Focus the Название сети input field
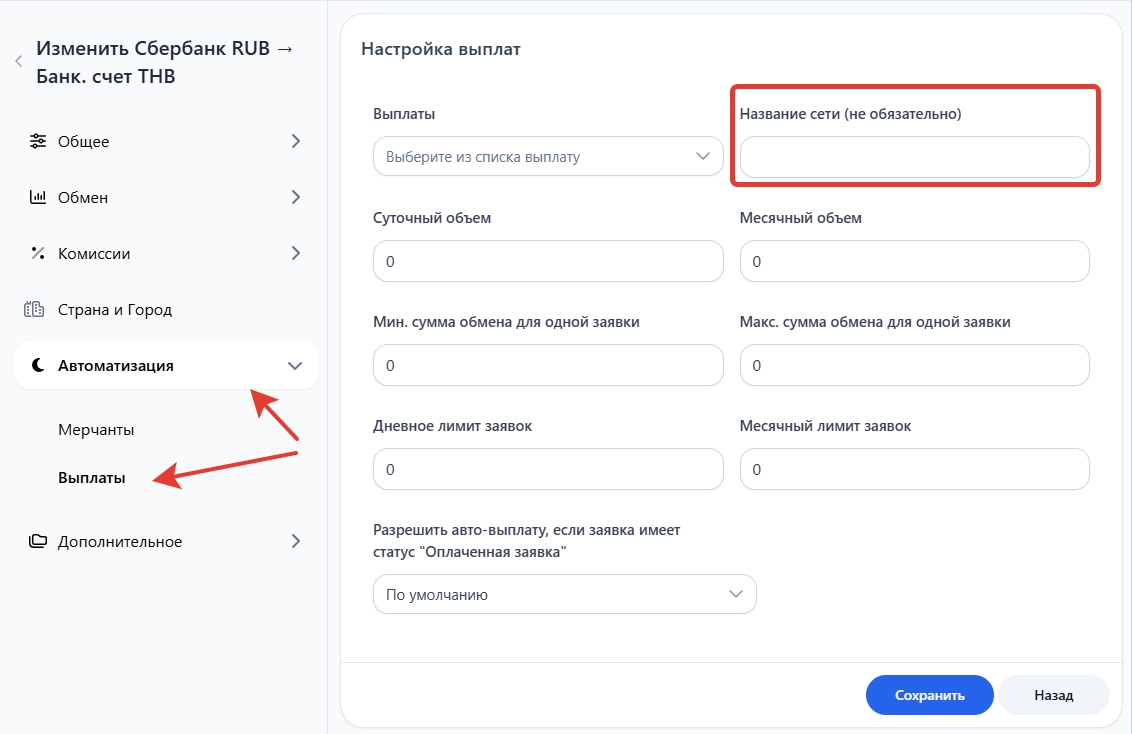The image size is (1132, 734). click(914, 158)
